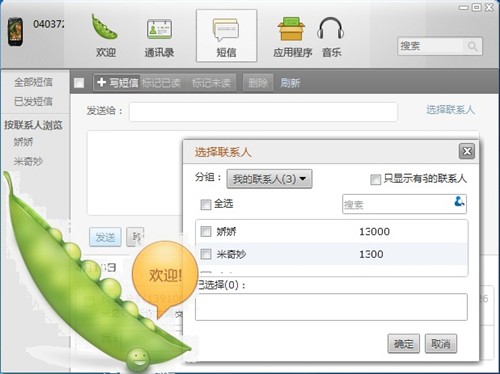Switch to the 短信 messages tab
This screenshot has width=500, height=374.
click(226, 36)
